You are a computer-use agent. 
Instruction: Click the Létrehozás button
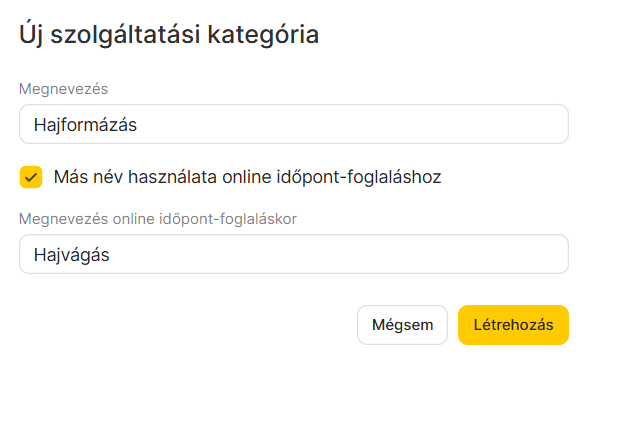coord(513,325)
